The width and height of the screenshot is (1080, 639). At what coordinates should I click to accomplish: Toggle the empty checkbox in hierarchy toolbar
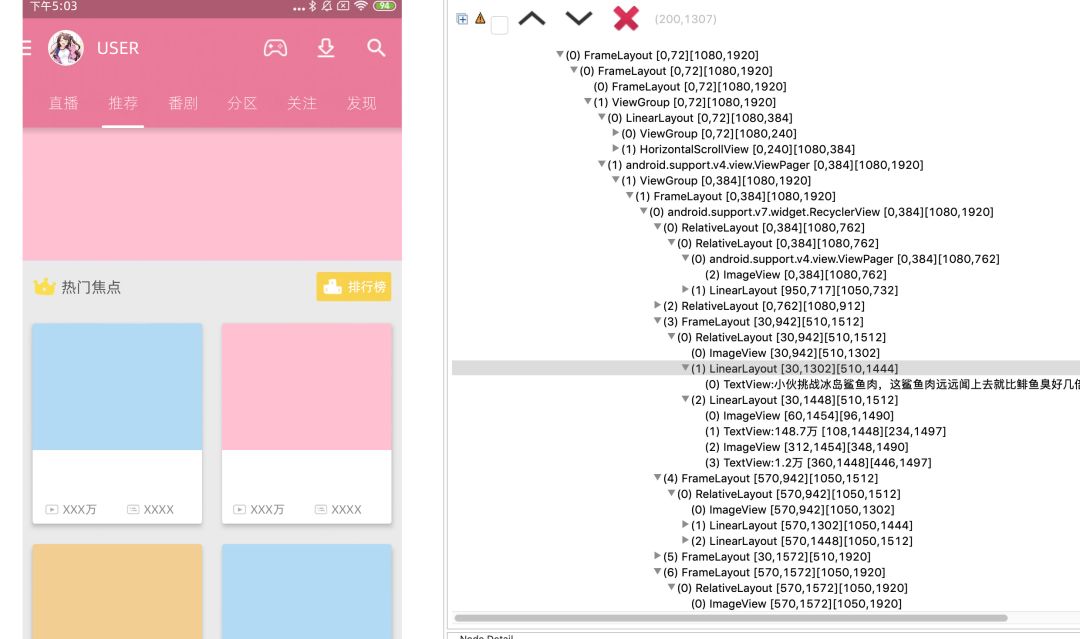tap(499, 25)
